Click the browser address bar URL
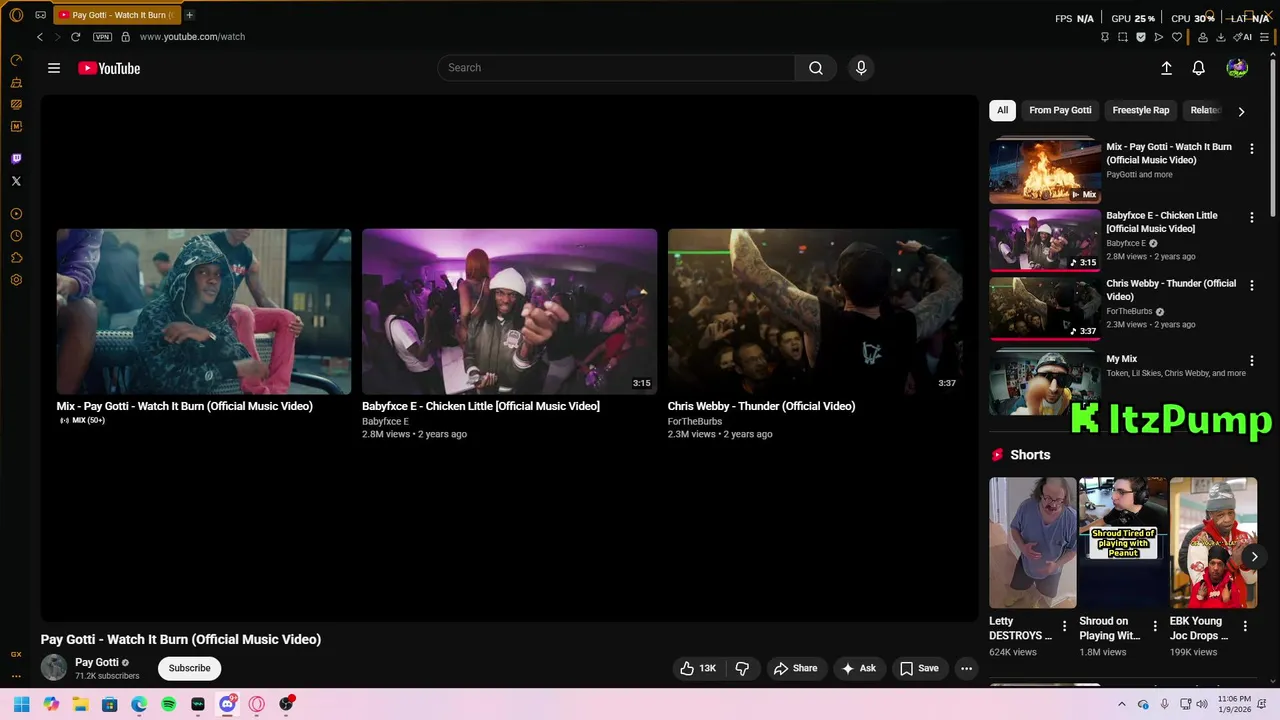 (192, 37)
